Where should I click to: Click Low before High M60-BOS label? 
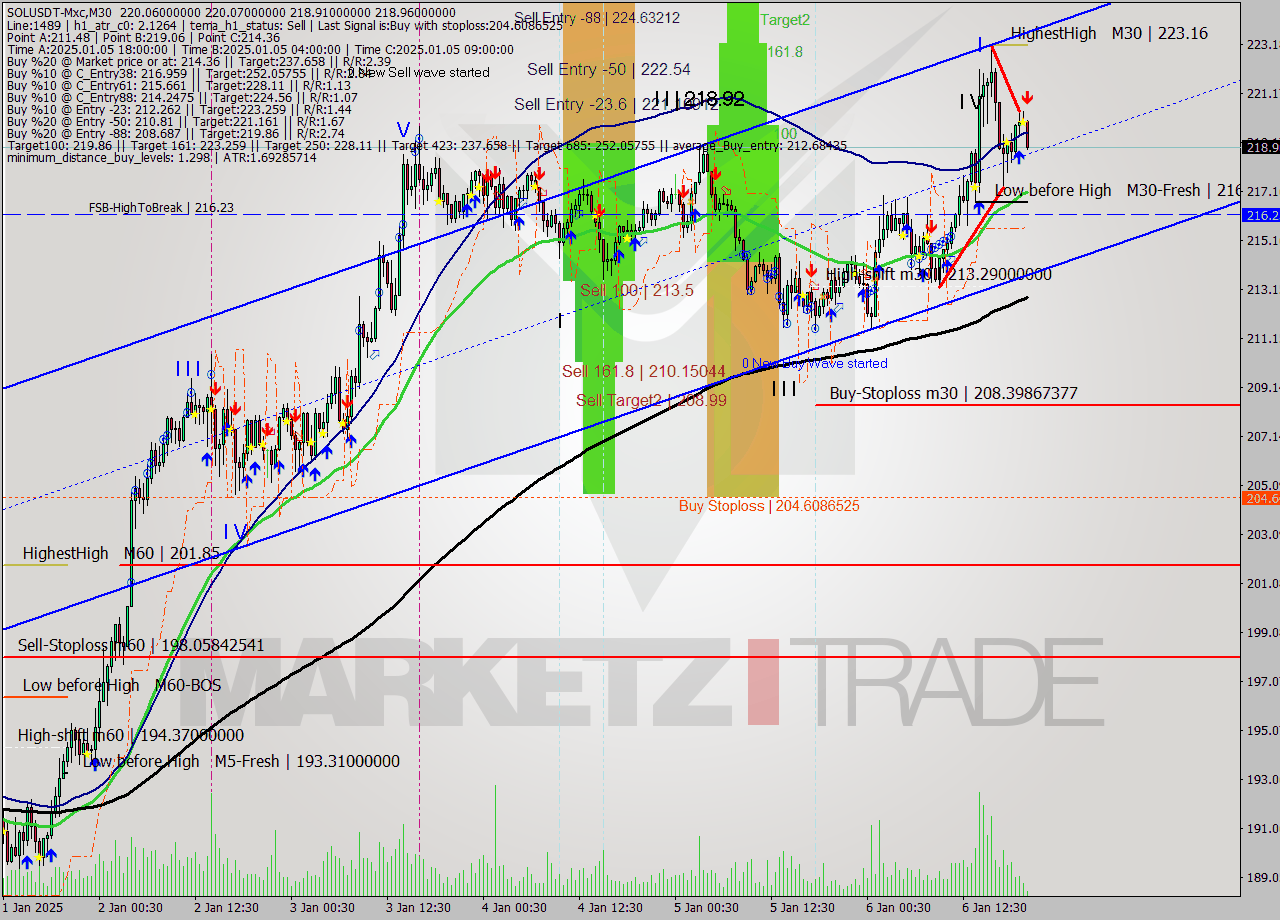click(122, 685)
